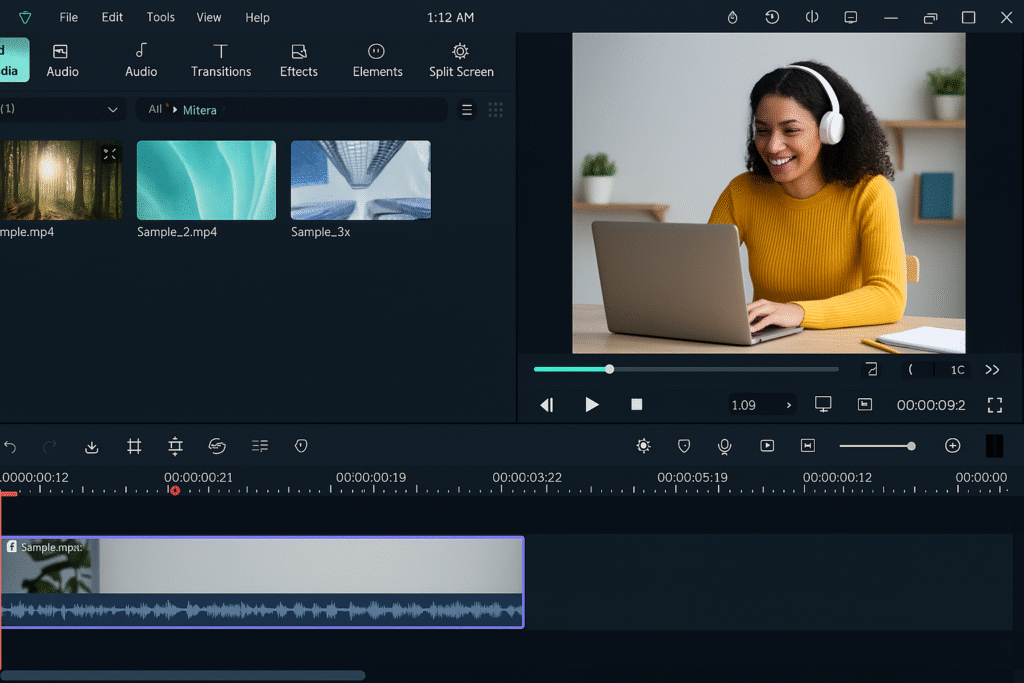The height and width of the screenshot is (683, 1024).
Task: Click the clip audio waveform
Action: click(262, 611)
